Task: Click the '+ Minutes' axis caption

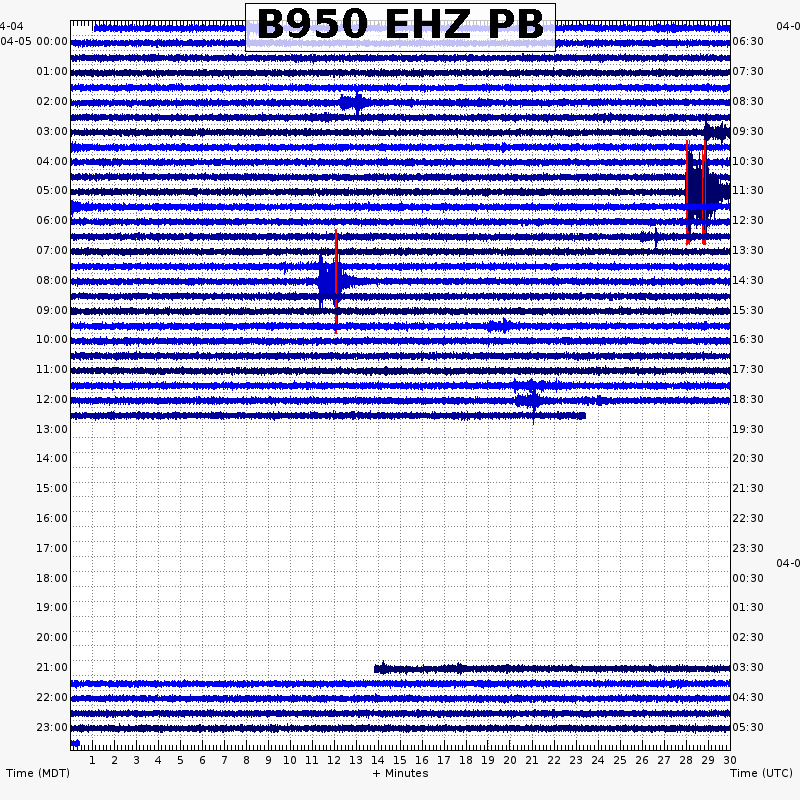Action: point(401,773)
